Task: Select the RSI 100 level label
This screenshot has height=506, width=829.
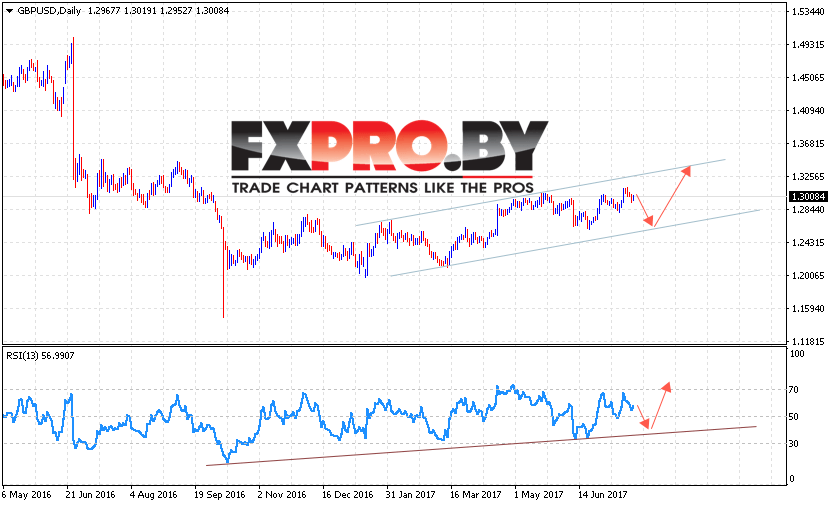Action: click(797, 354)
